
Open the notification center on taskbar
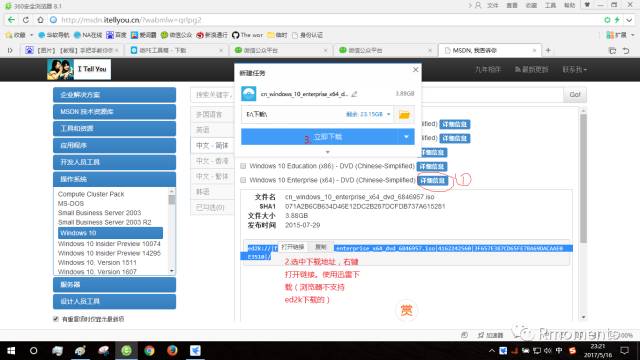[x=624, y=351]
